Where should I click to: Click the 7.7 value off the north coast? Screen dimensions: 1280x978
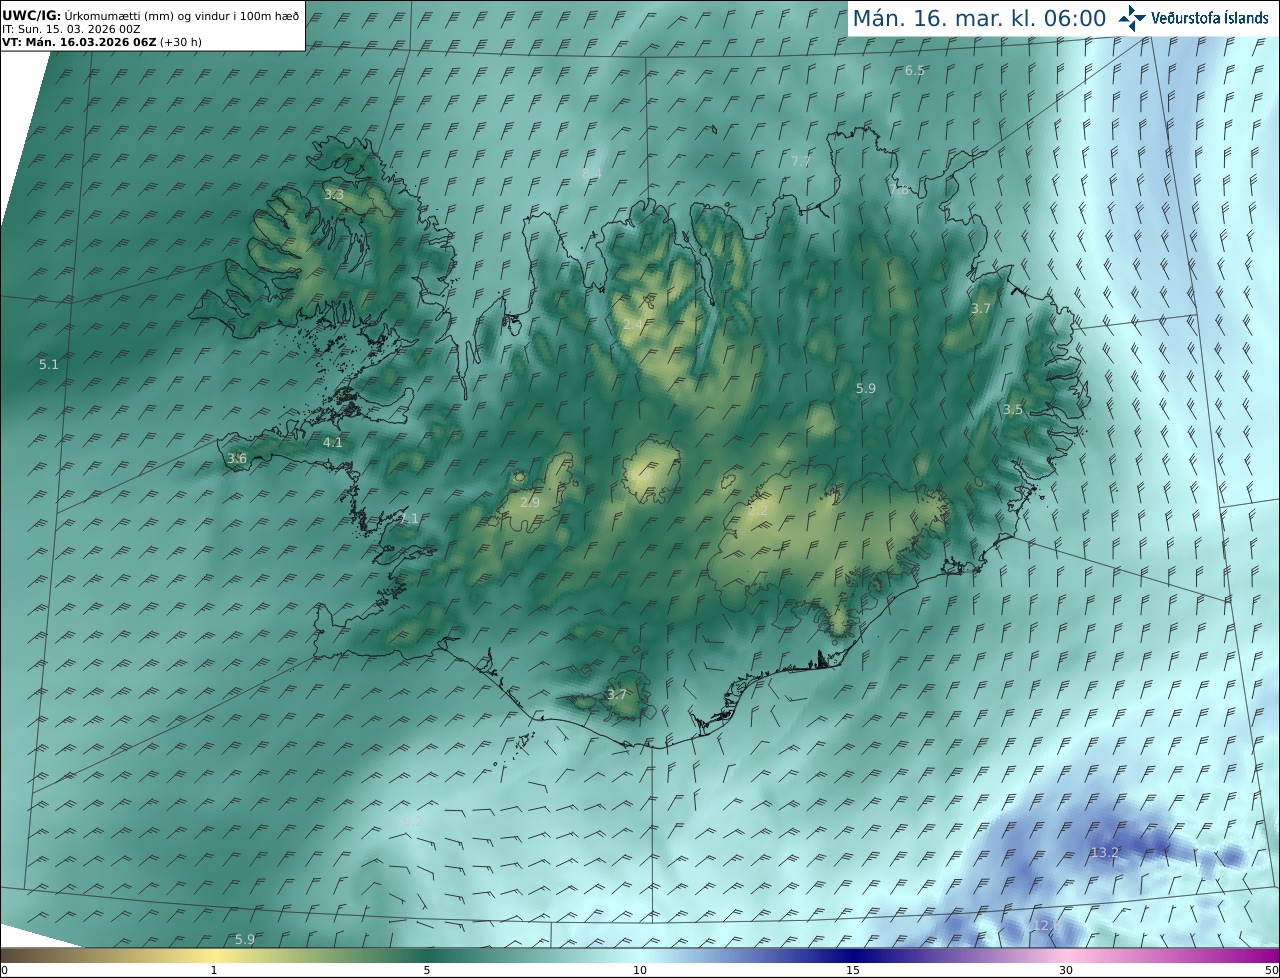point(801,161)
